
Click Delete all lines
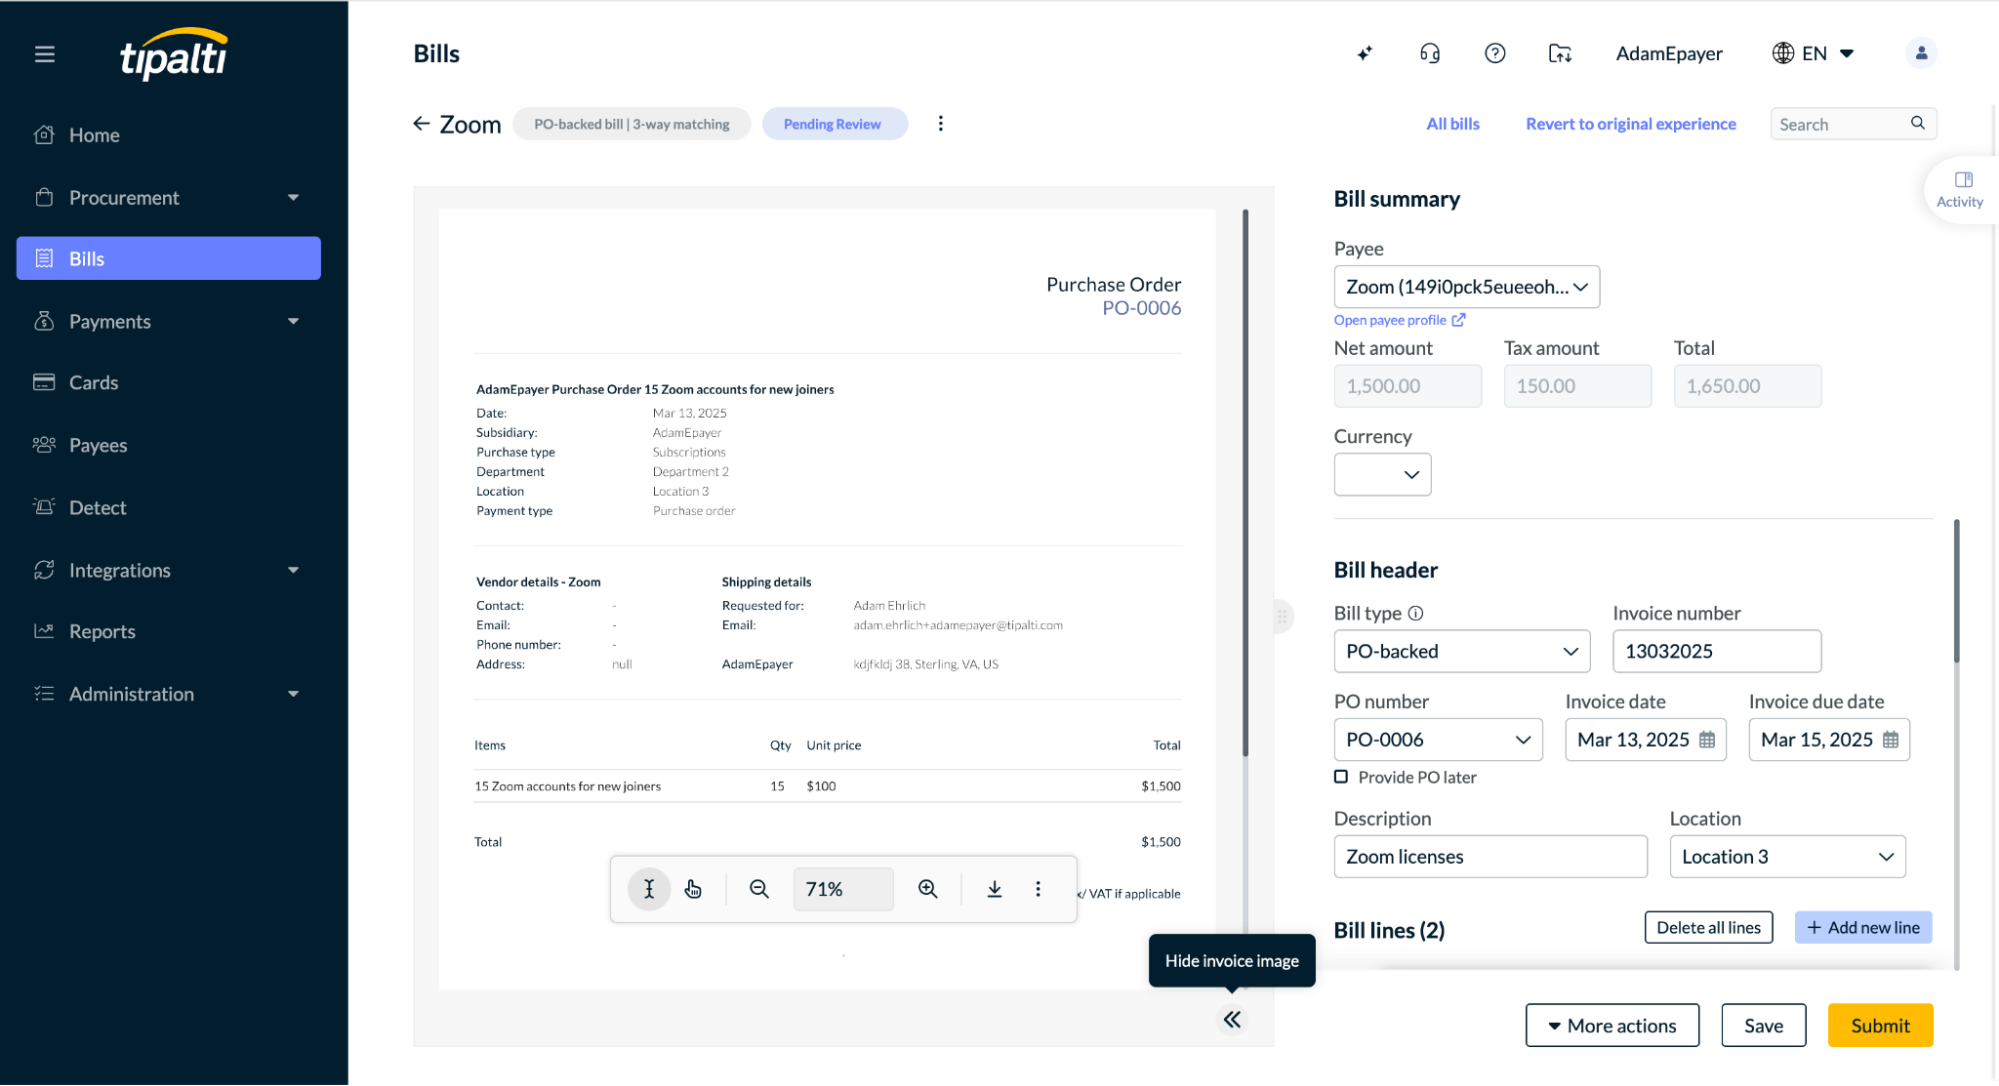1708,928
